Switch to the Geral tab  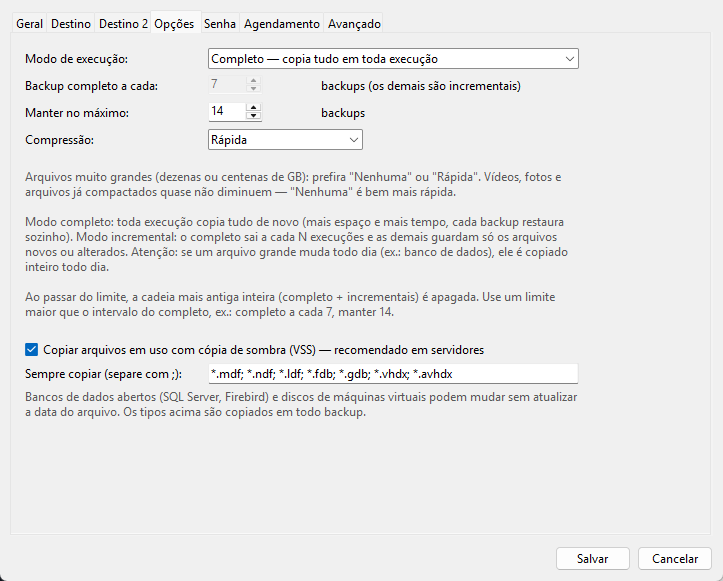click(x=30, y=24)
